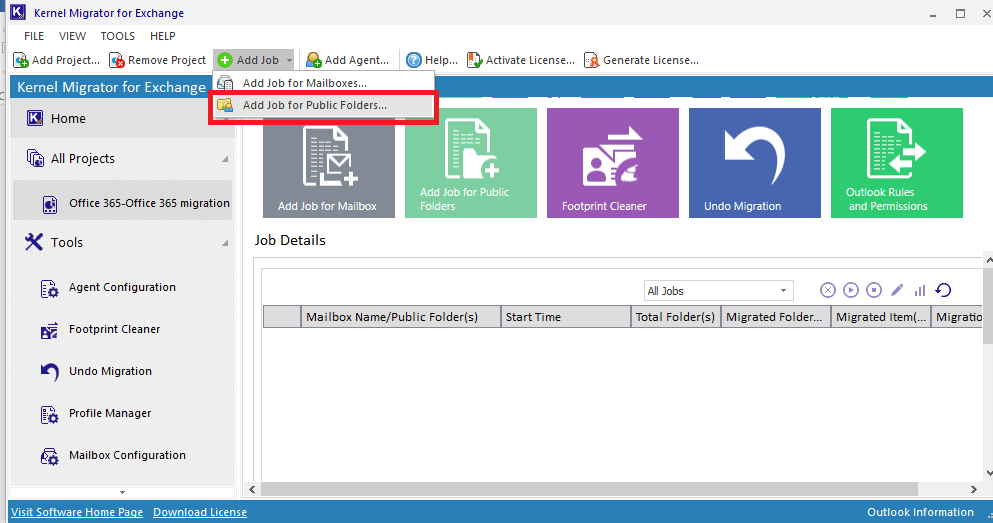993x523 pixels.
Task: Open the TOOLS menu
Action: [x=118, y=36]
